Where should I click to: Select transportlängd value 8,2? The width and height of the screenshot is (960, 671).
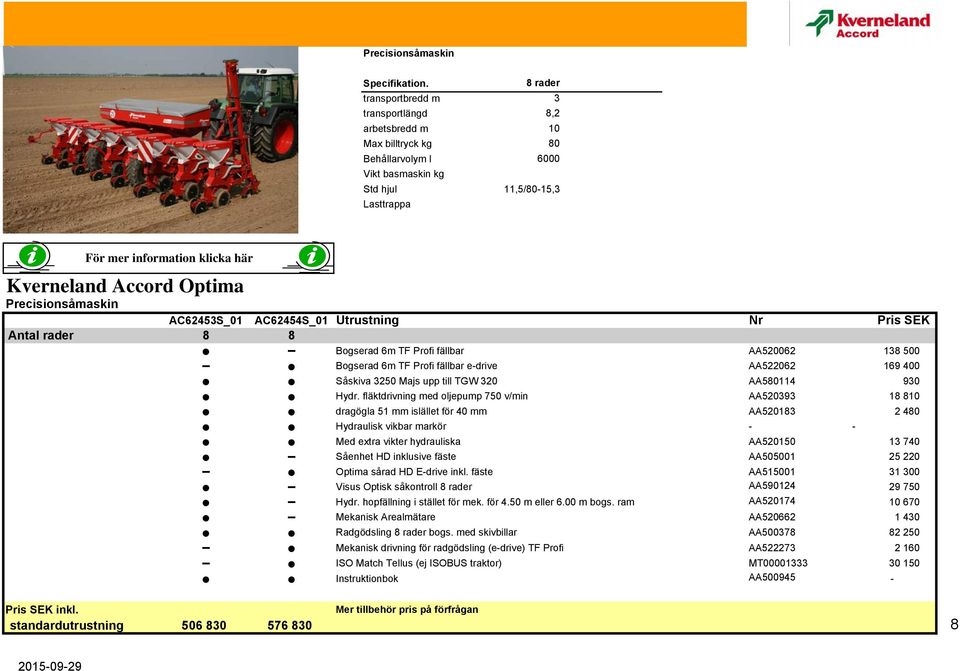[552, 113]
